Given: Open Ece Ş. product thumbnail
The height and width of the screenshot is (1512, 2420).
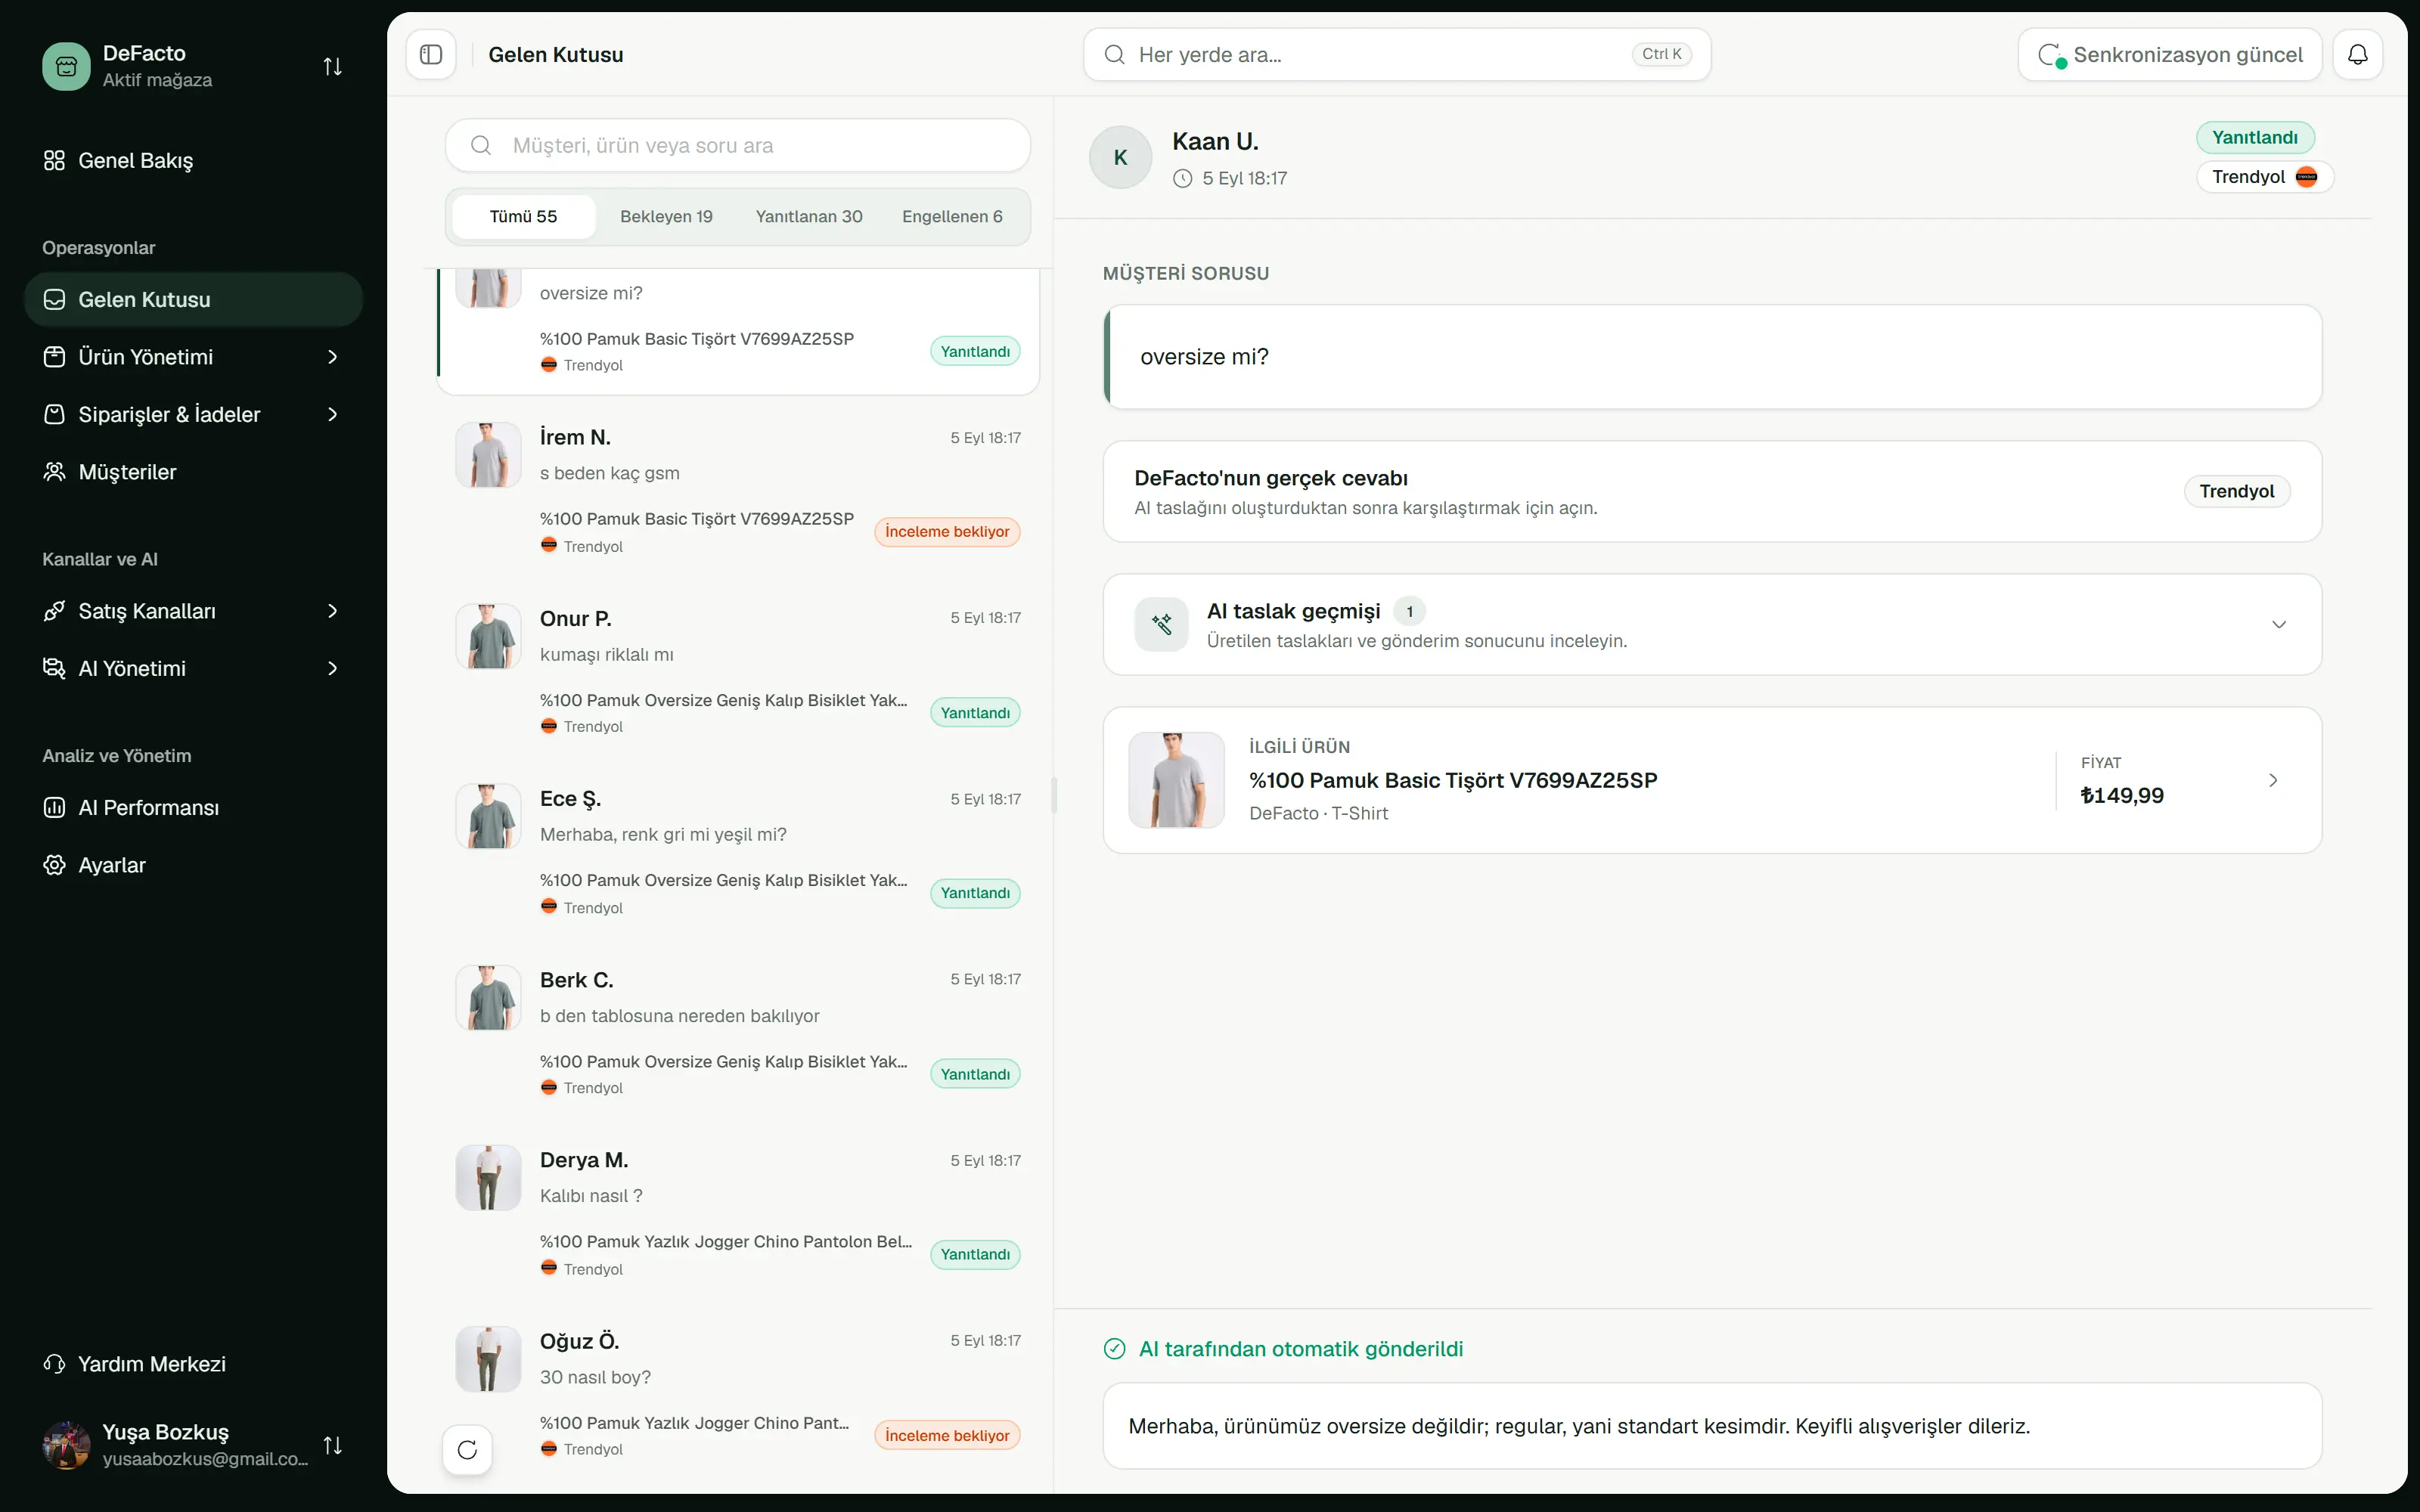Looking at the screenshot, I should pyautogui.click(x=488, y=816).
